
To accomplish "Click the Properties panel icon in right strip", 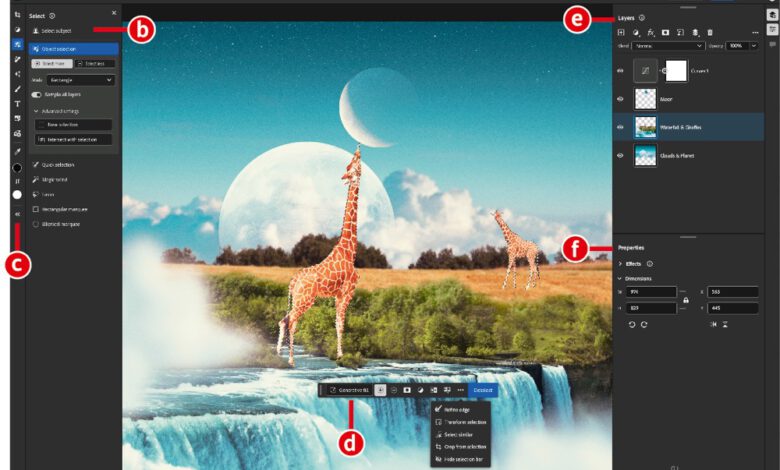I will (772, 30).
